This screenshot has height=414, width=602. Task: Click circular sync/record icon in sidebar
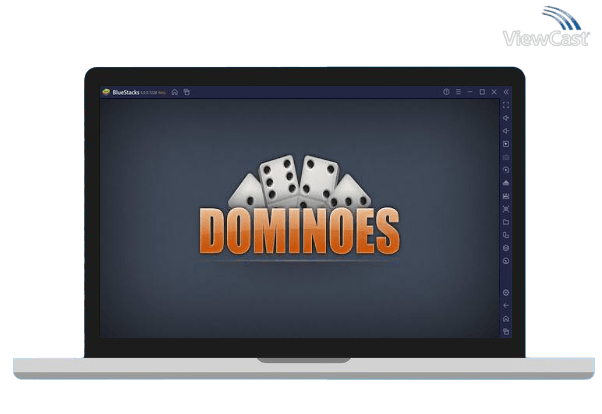click(x=506, y=170)
